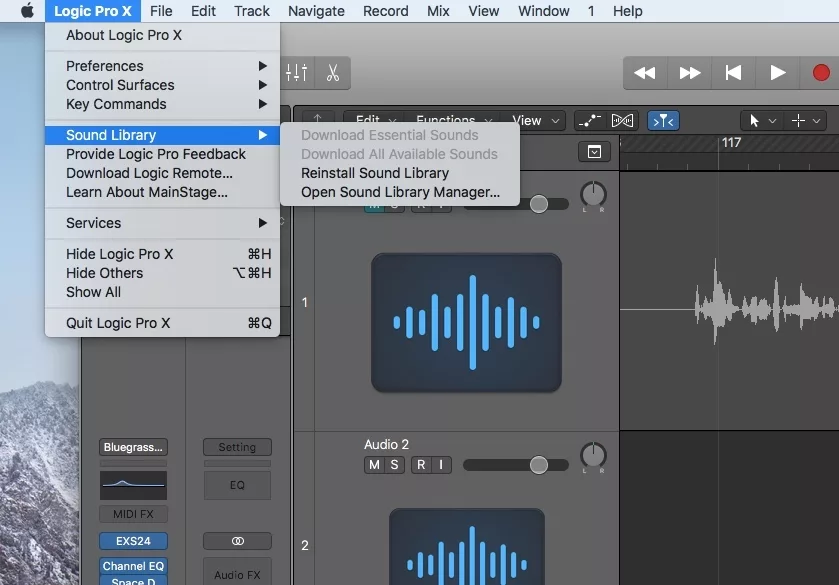839x585 pixels.
Task: Open the View dropdown in the editor
Action: [527, 120]
